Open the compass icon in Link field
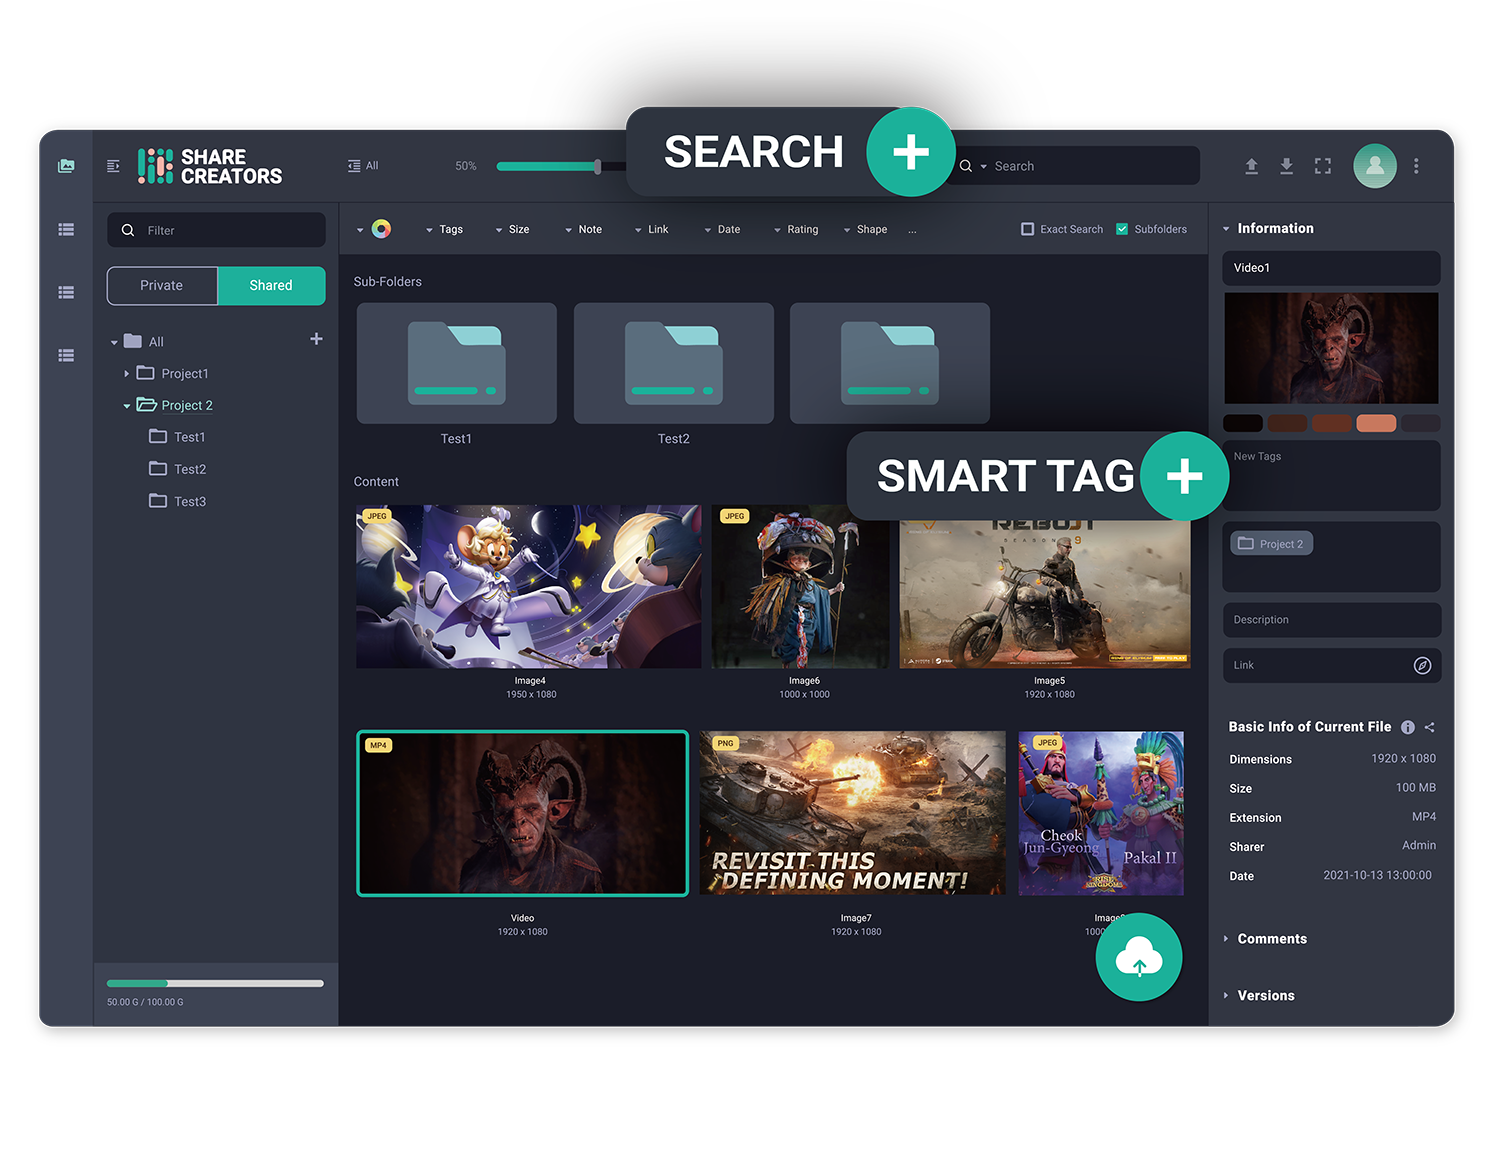 coord(1422,665)
